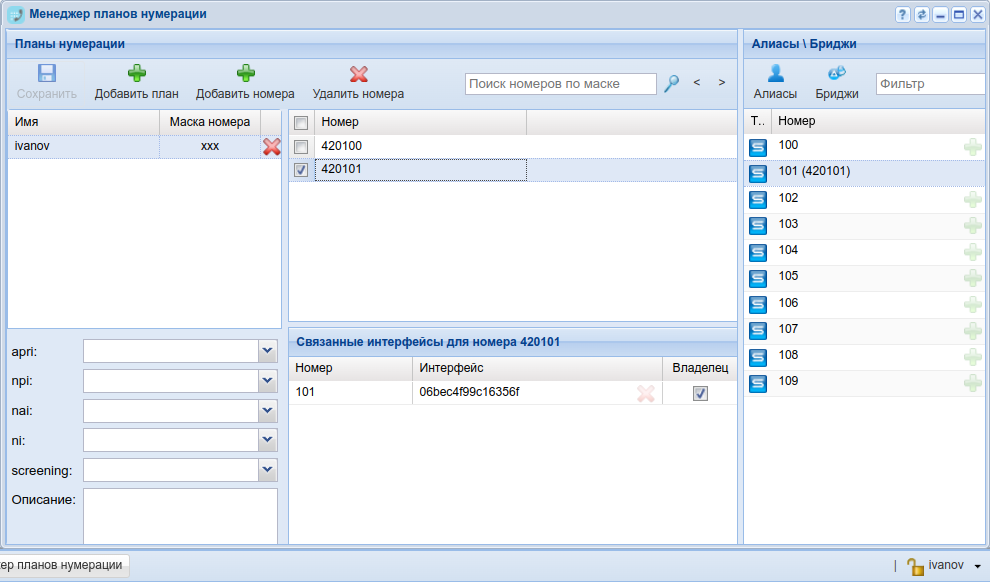Click the Добавить номера green plus

click(x=246, y=73)
